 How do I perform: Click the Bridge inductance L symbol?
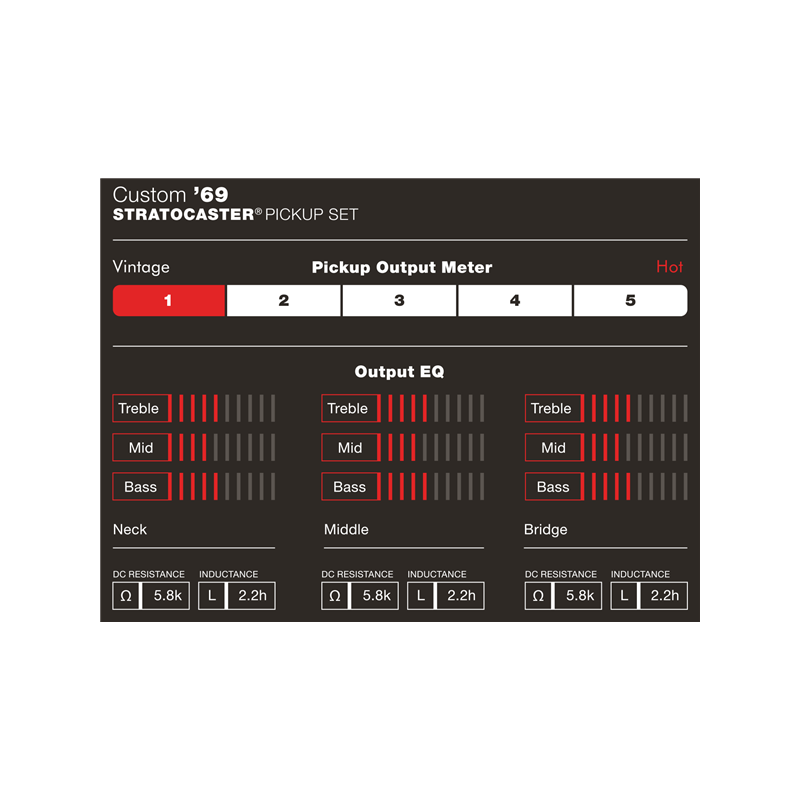coord(624,596)
